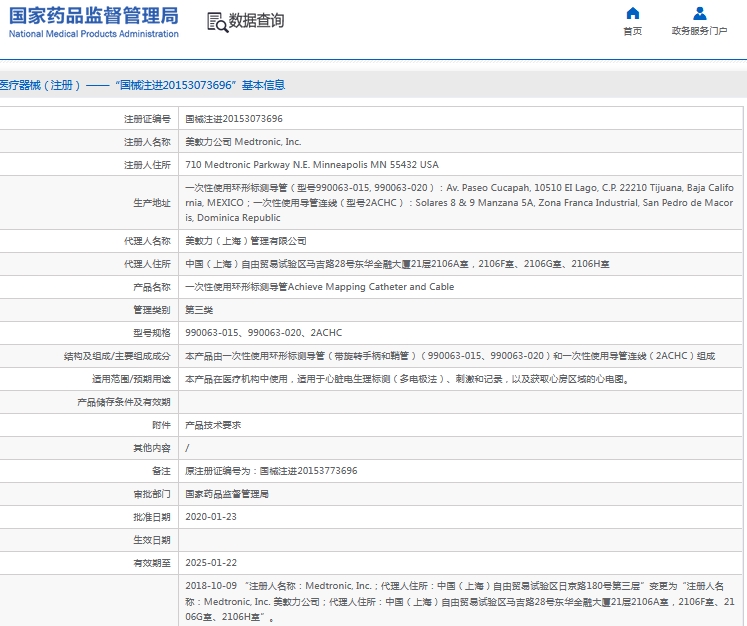The image size is (747, 626).
Task: Select the 2018-10-09 change record text
Action: coord(460,601)
